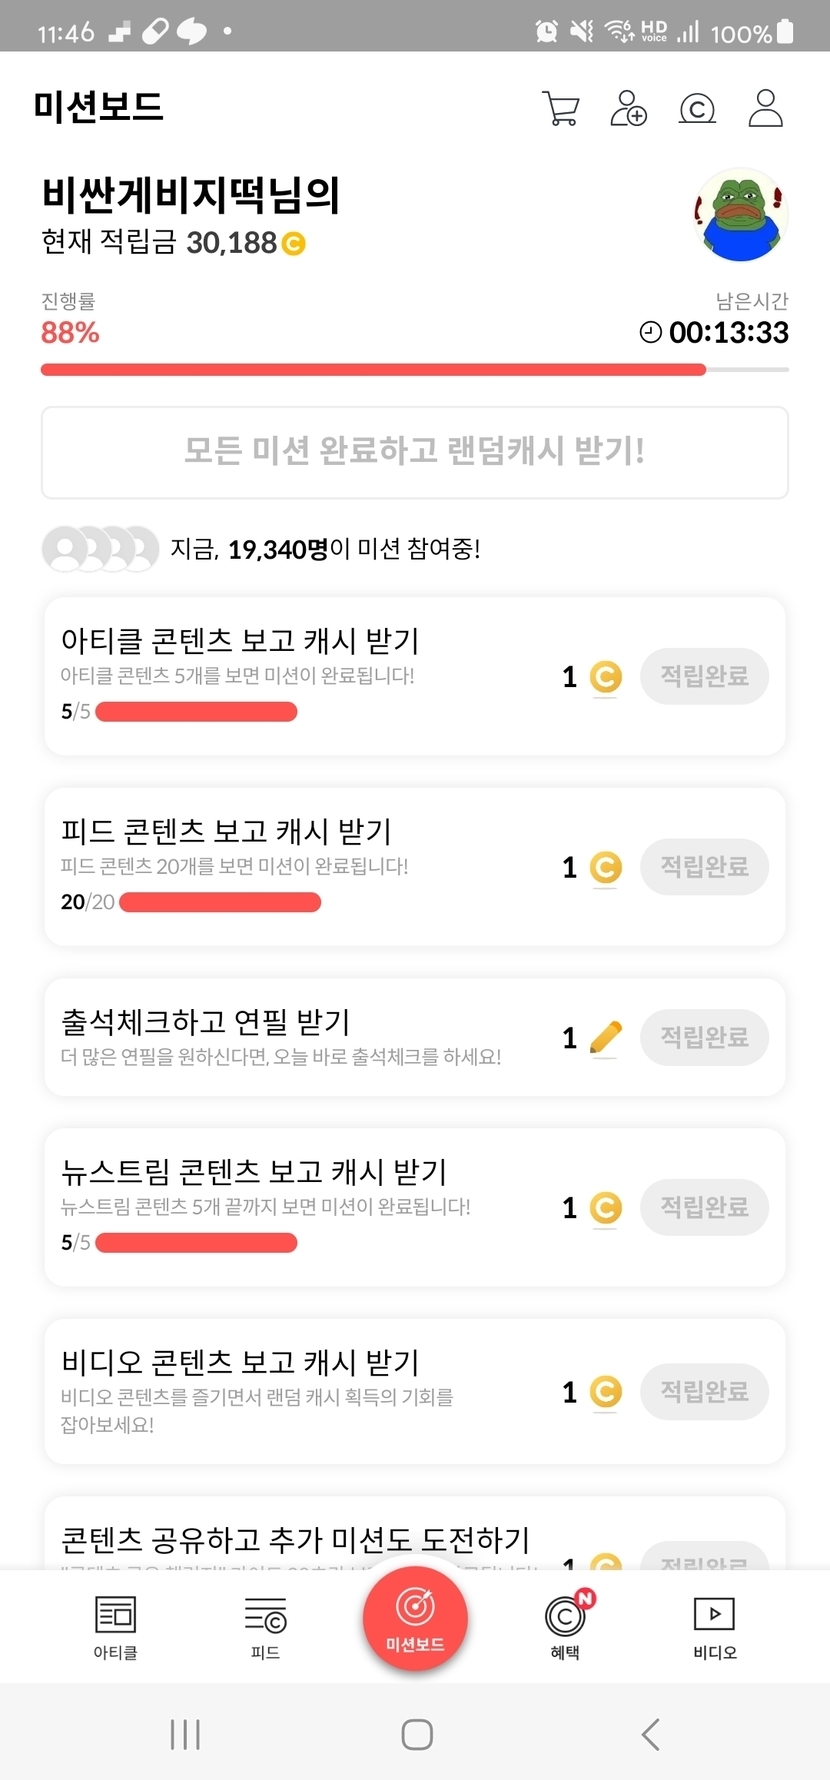Tap the add friend icon
Screen dimensions: 830x1780
628,108
